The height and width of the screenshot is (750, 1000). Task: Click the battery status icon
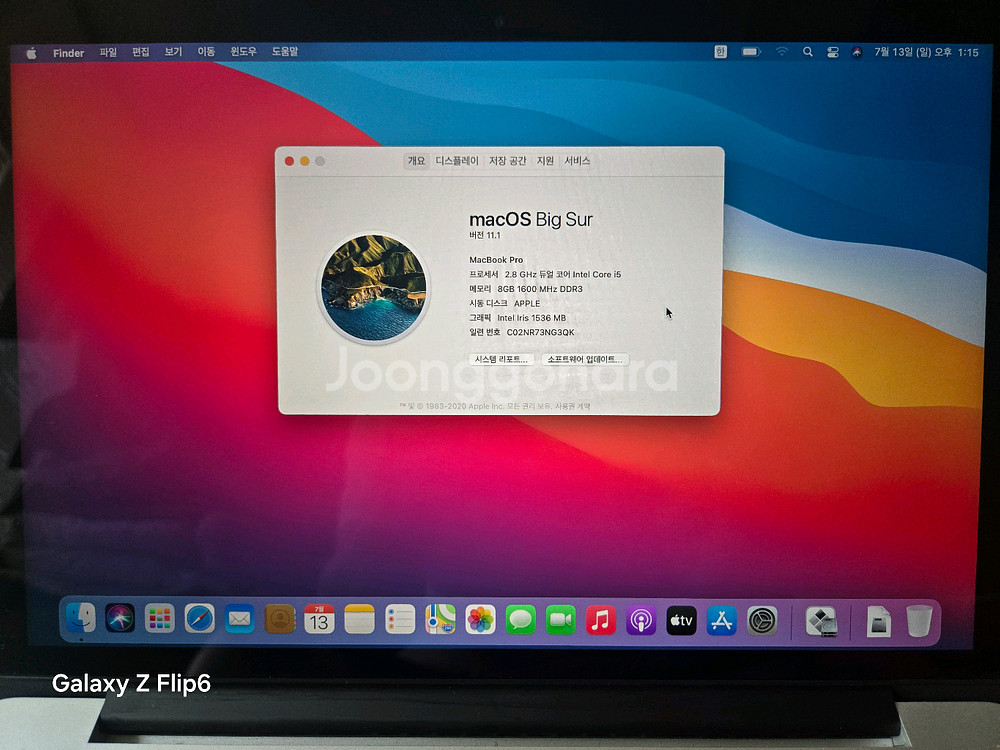pyautogui.click(x=751, y=52)
